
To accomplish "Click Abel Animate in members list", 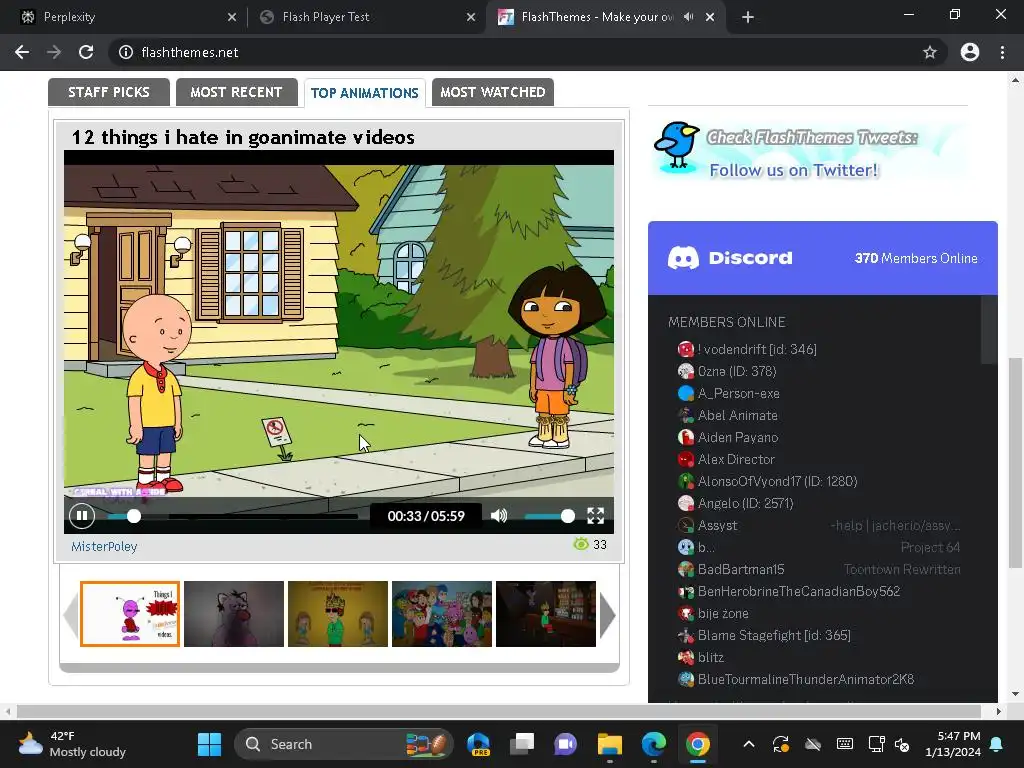I will (x=737, y=415).
